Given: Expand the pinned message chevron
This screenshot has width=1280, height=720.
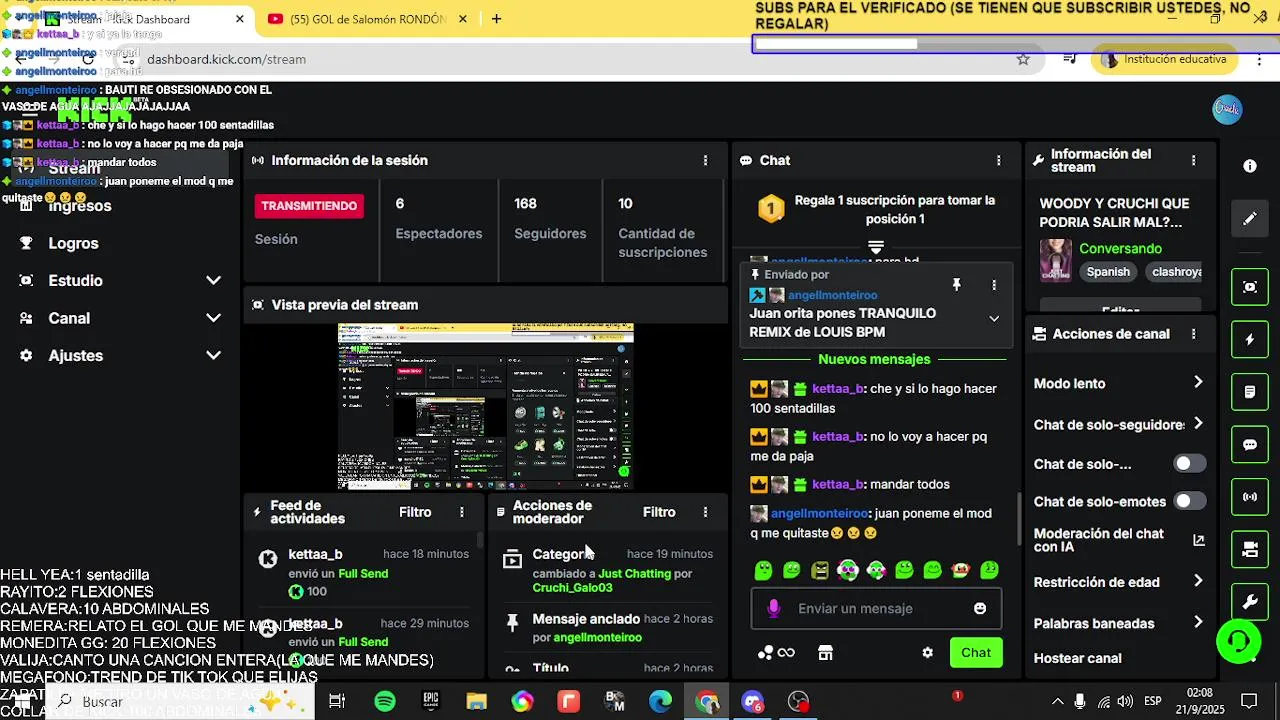Looking at the screenshot, I should tap(994, 319).
